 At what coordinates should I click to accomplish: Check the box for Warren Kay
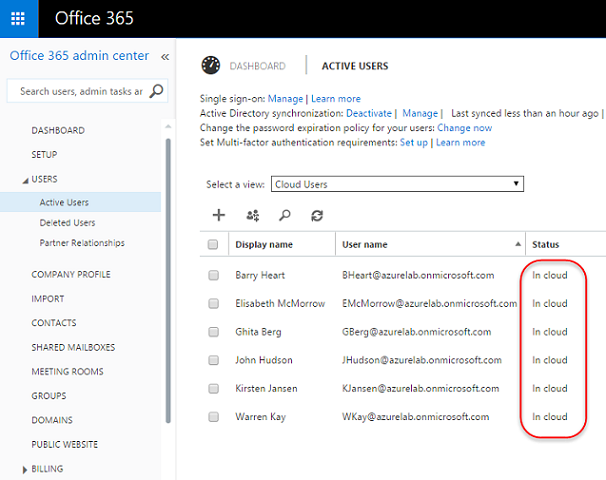tap(213, 417)
